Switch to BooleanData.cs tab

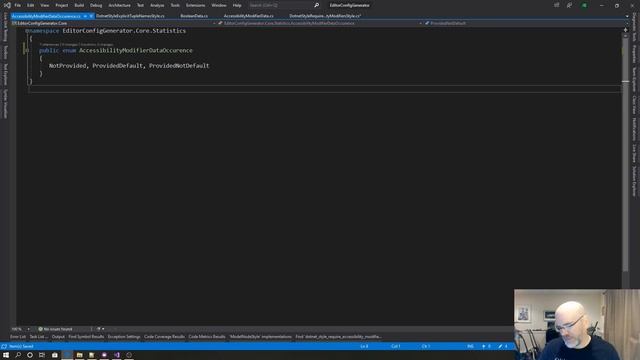pyautogui.click(x=194, y=16)
